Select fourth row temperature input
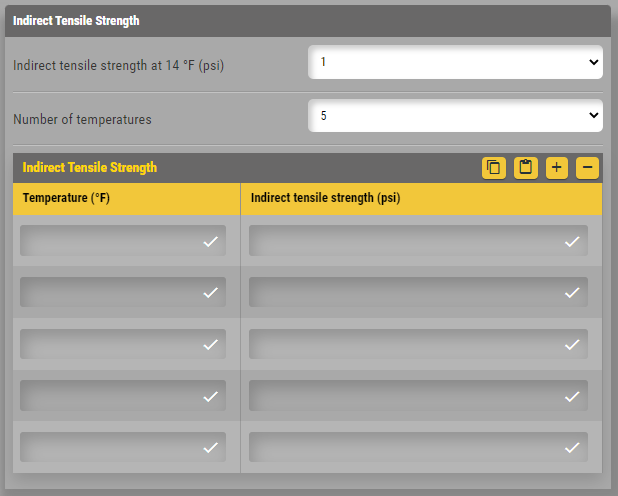618x496 pixels. pyautogui.click(x=110, y=396)
